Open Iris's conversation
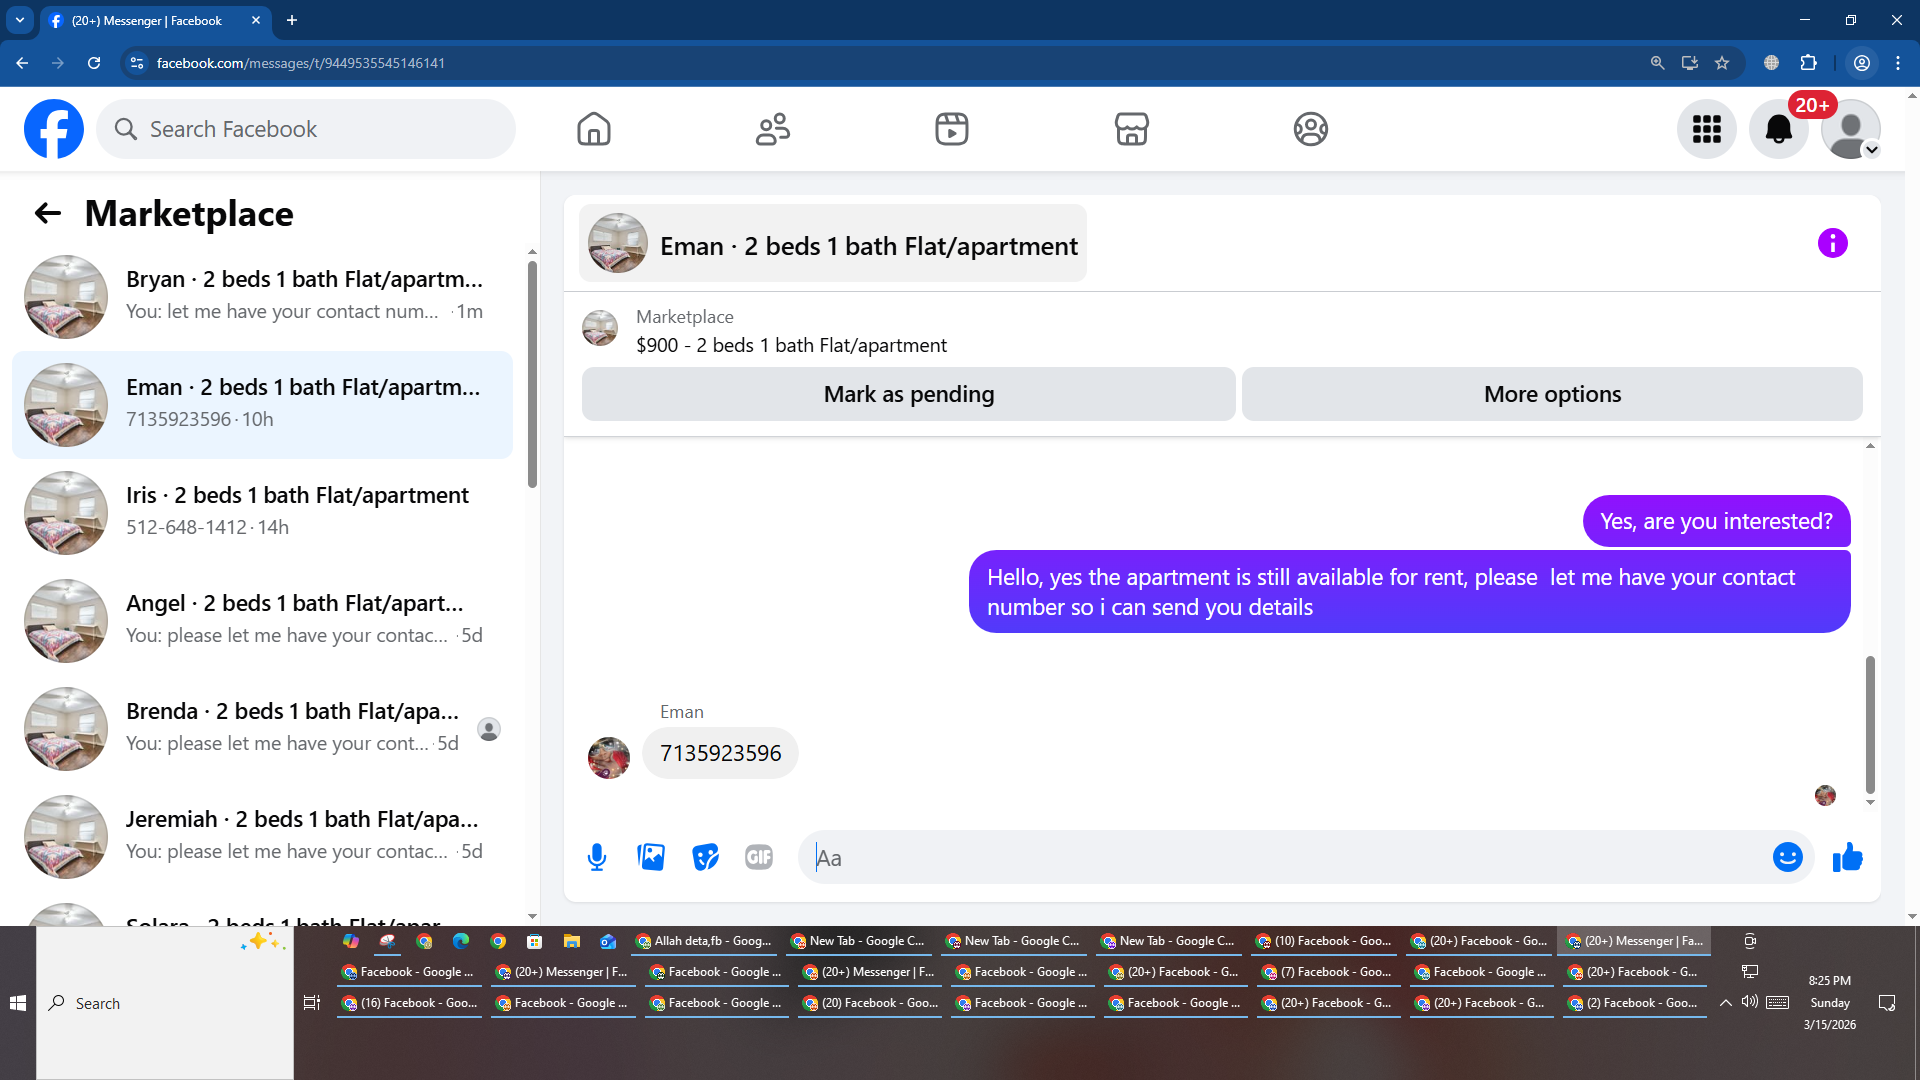1920x1080 pixels. (262, 512)
